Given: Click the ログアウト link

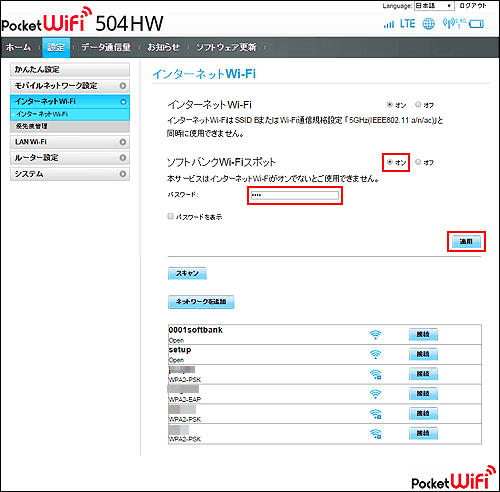Looking at the screenshot, I should click(x=472, y=6).
